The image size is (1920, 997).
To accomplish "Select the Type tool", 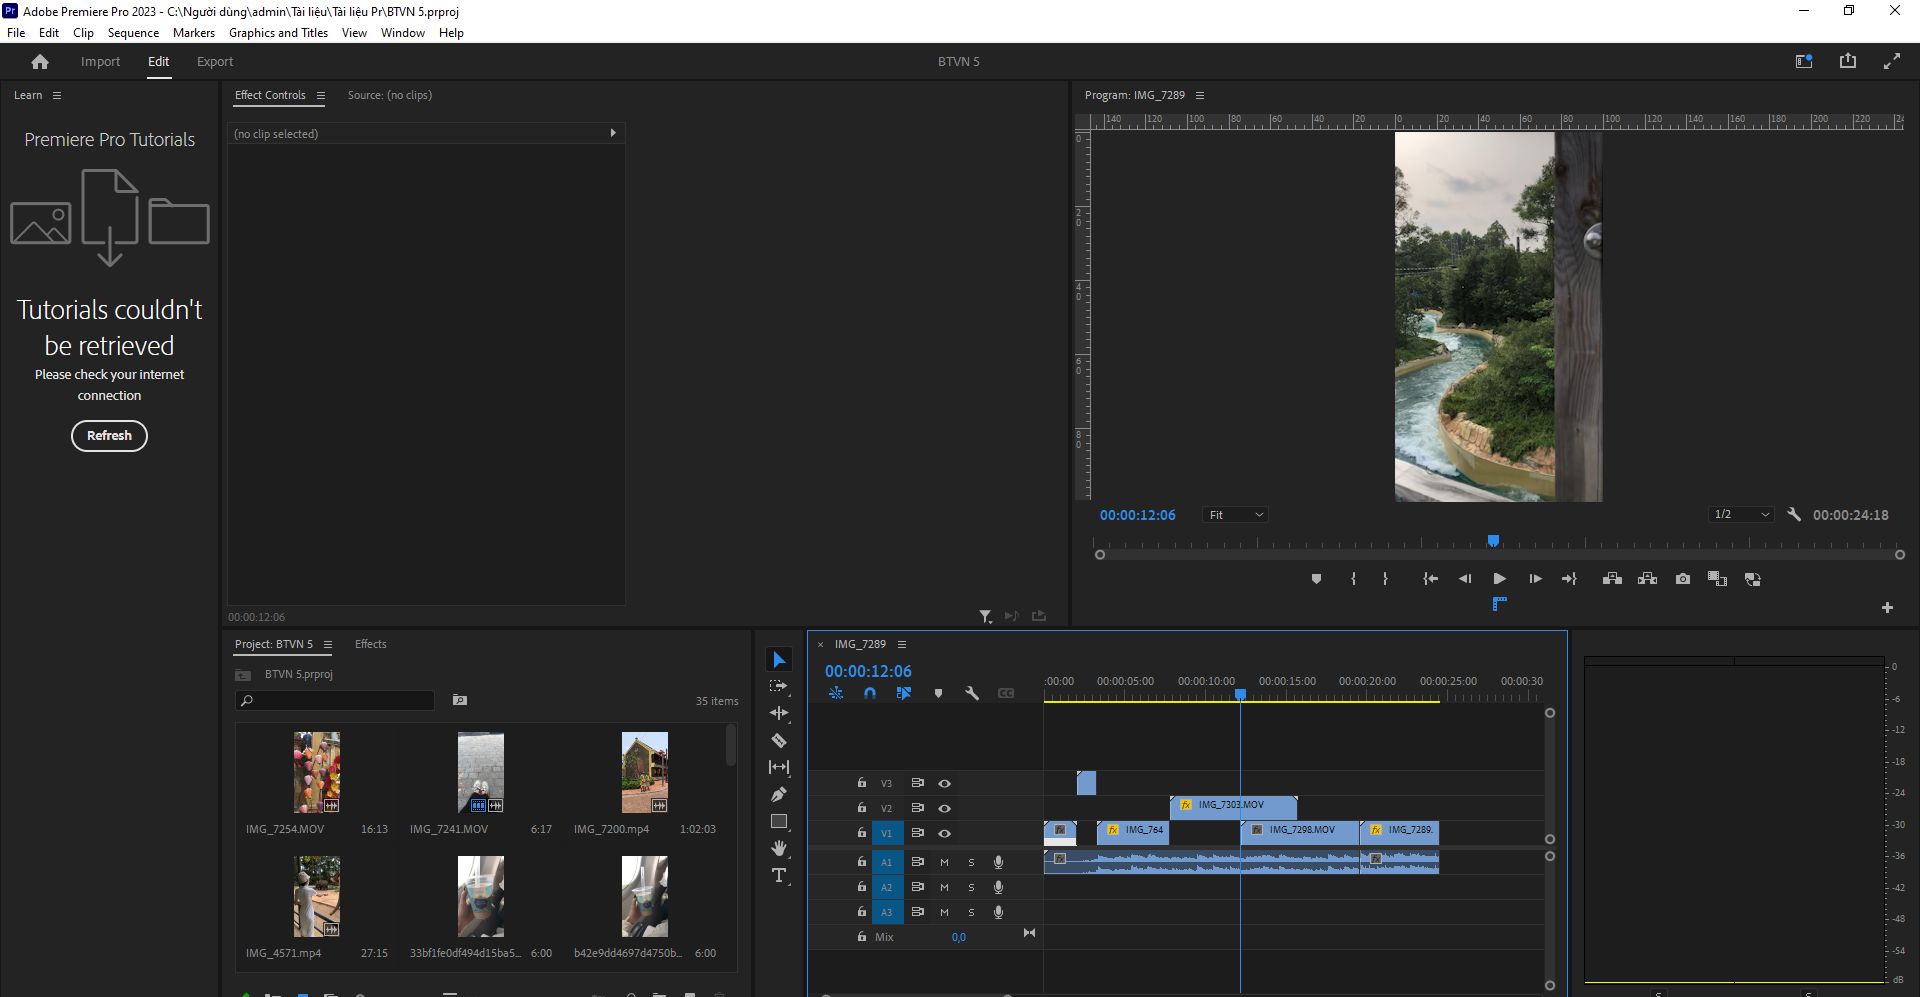I will pos(779,876).
